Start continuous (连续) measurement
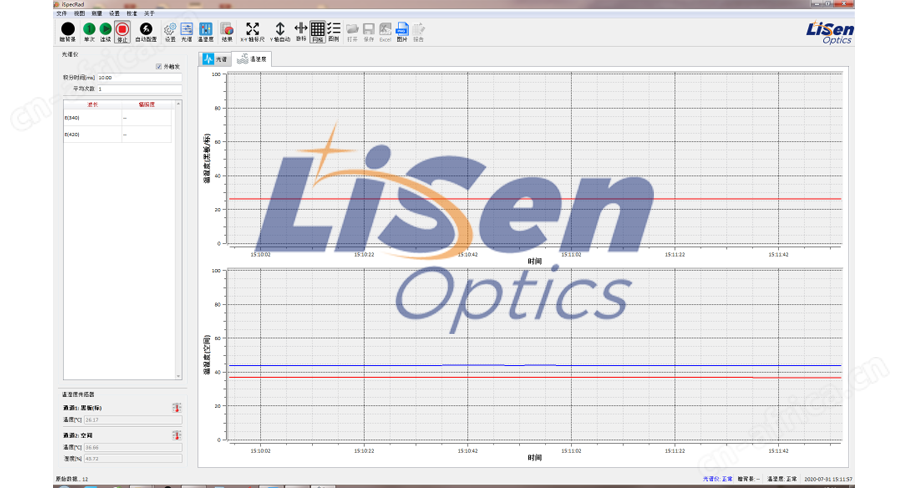 tap(106, 32)
